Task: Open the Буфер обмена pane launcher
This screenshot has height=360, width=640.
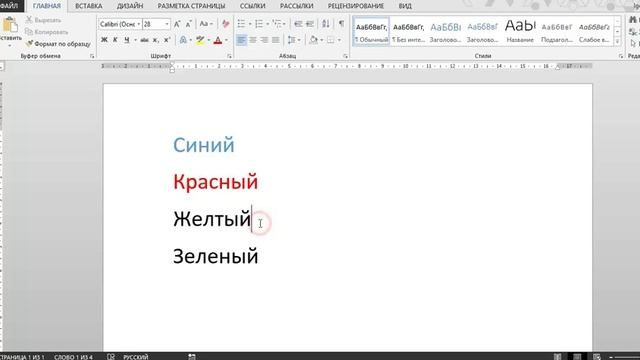Action: tap(92, 56)
